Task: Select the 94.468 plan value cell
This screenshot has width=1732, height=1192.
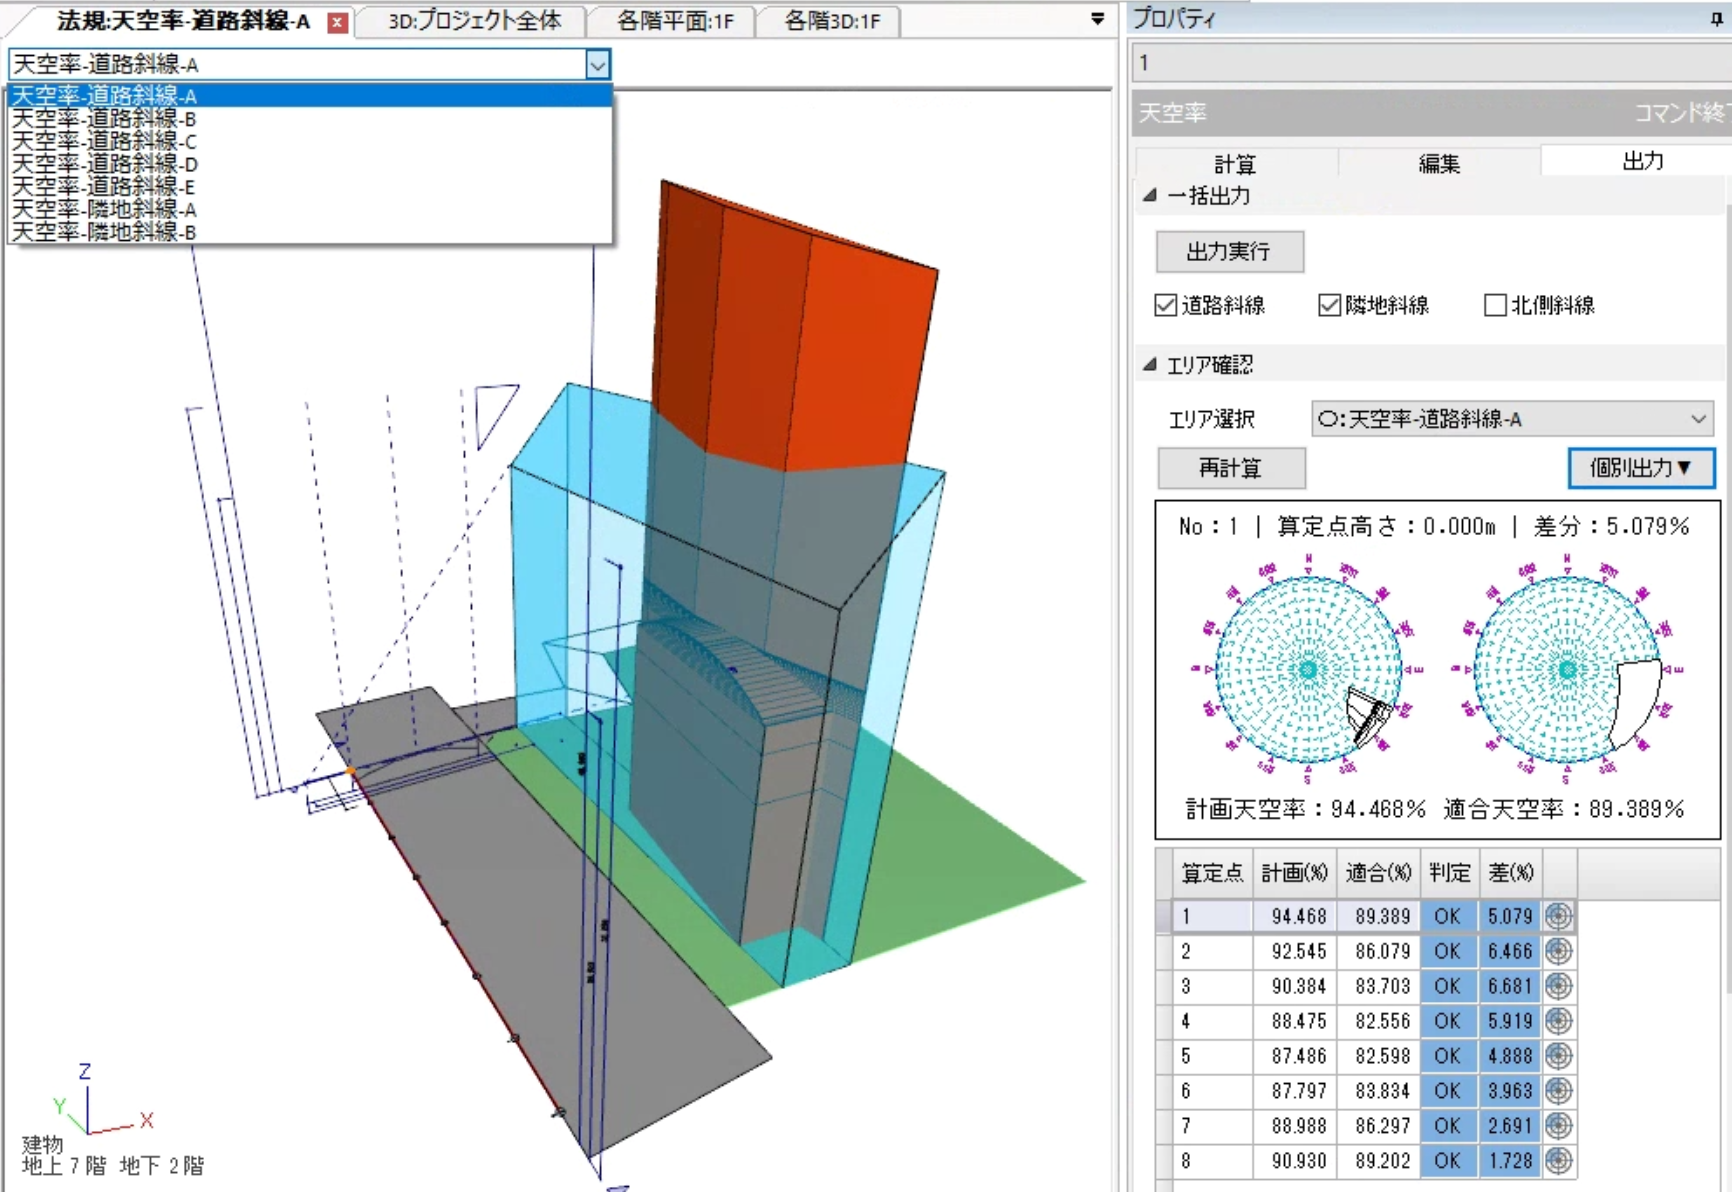Action: point(1295,916)
